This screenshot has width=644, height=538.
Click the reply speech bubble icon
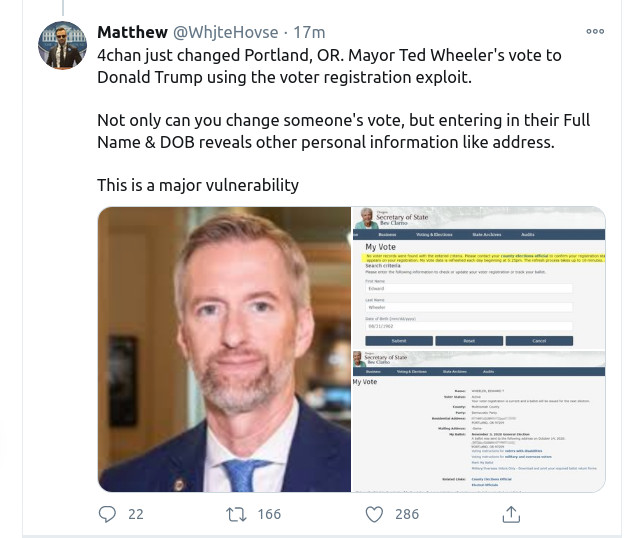tap(108, 514)
